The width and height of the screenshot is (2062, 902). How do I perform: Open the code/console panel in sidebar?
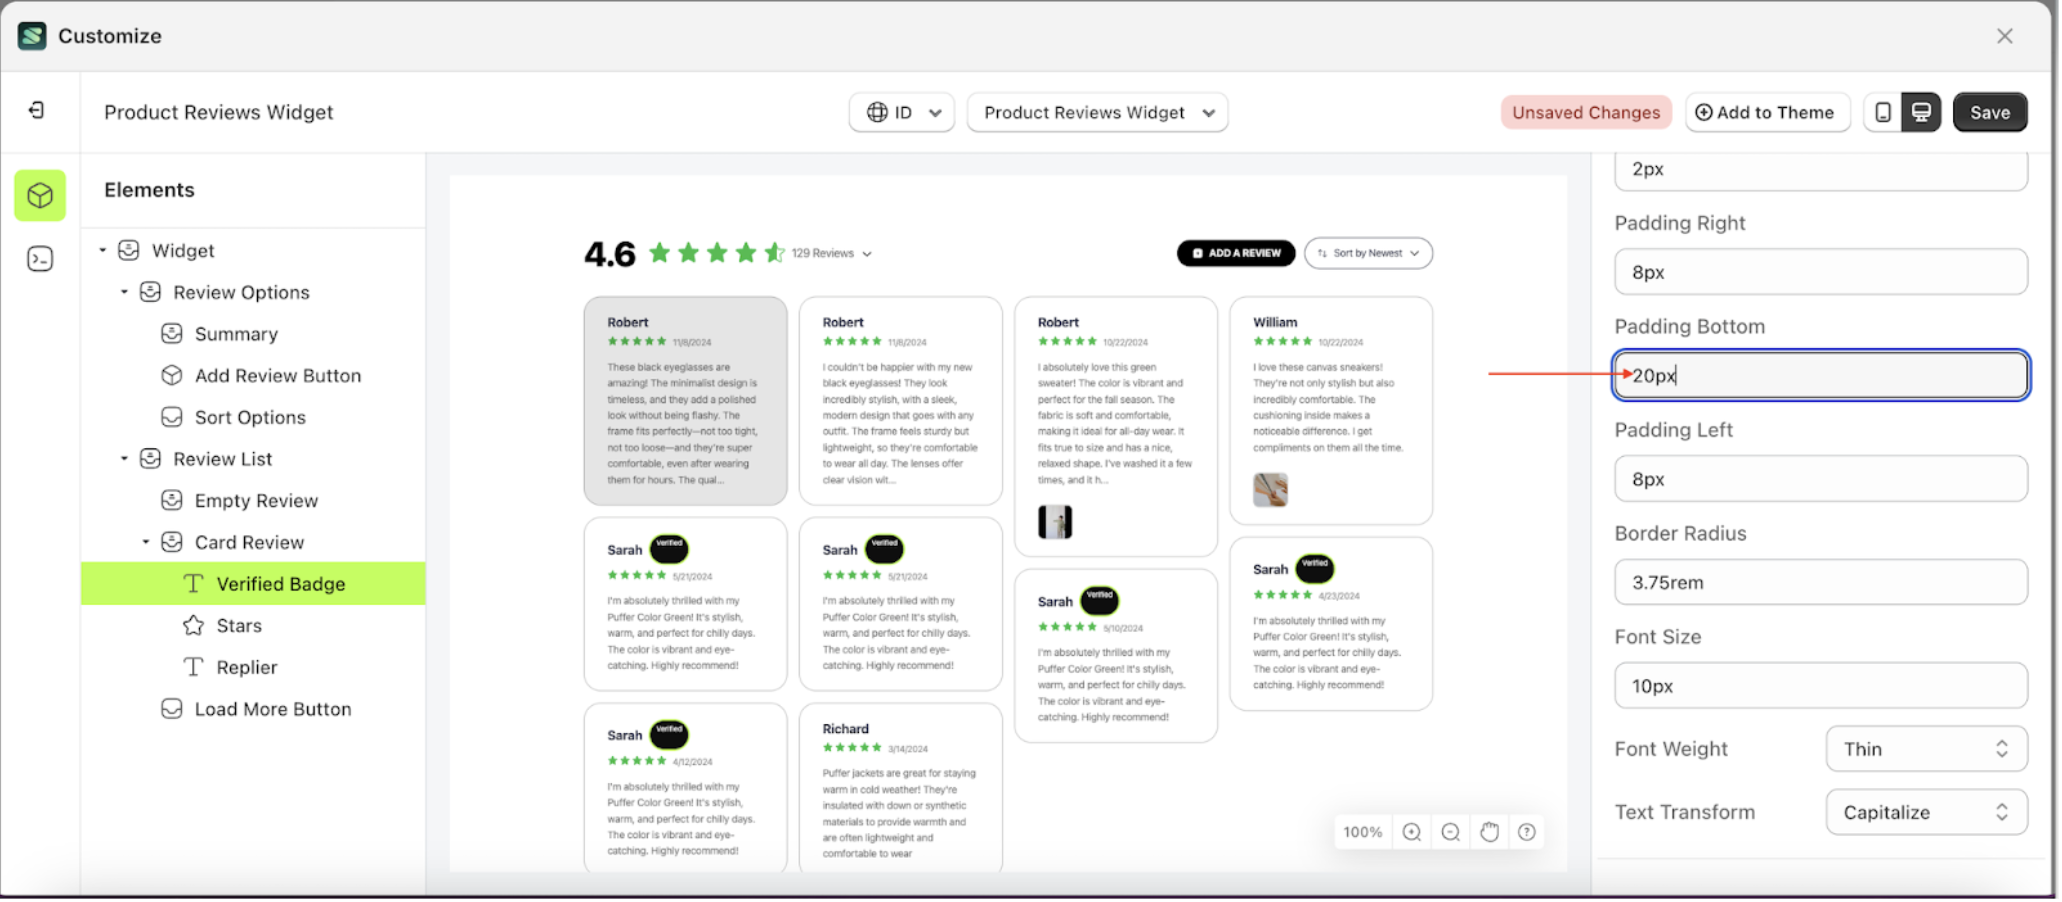point(40,258)
